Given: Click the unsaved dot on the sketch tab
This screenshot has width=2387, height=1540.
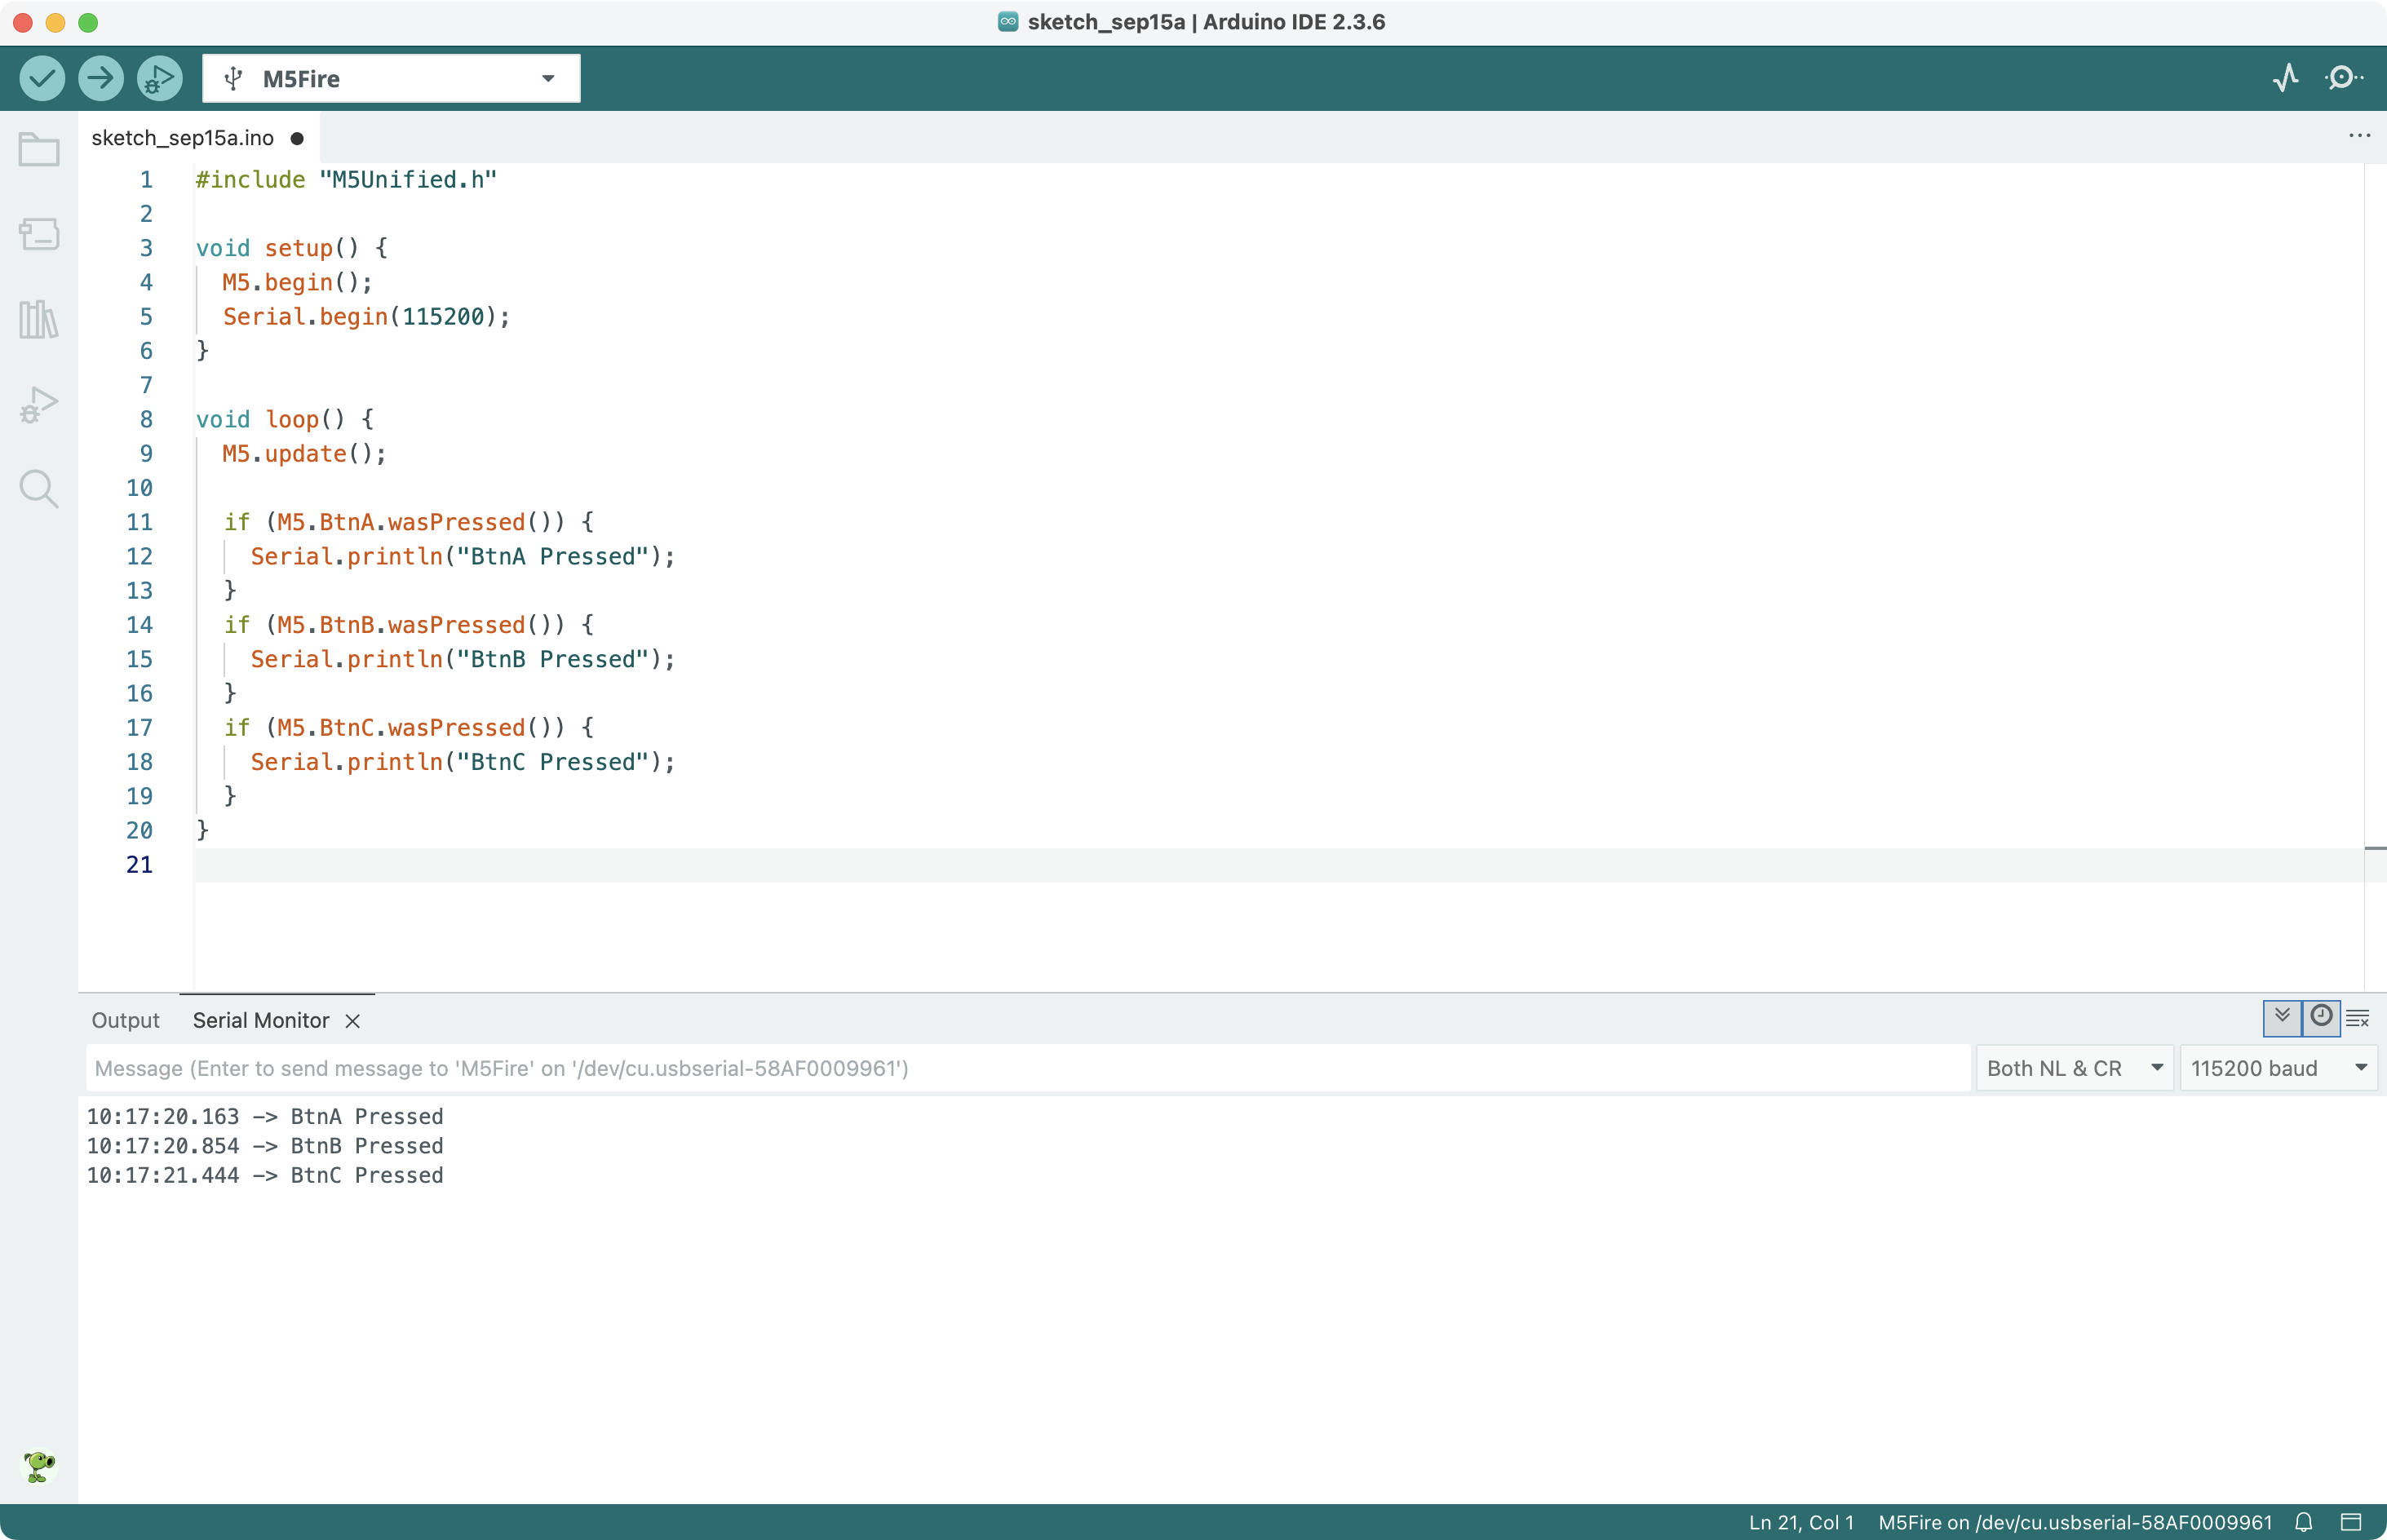Looking at the screenshot, I should point(297,138).
